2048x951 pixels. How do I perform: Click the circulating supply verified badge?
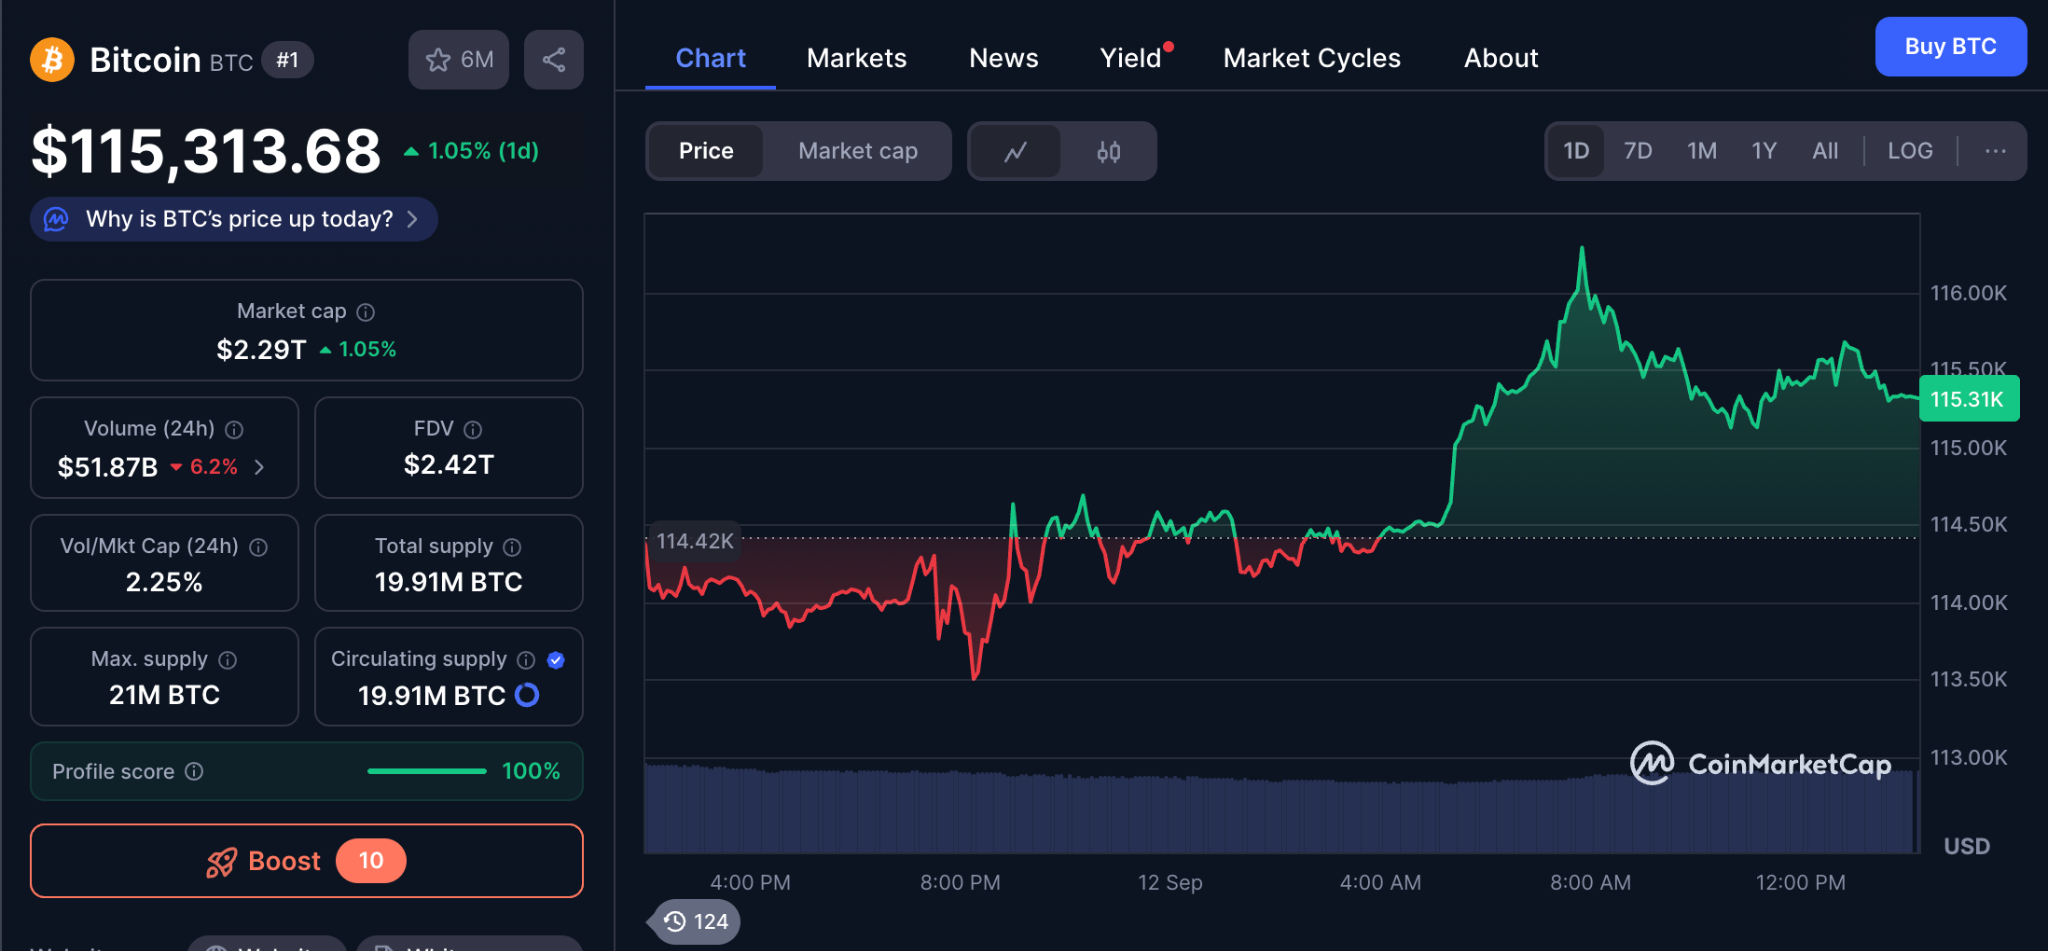[x=556, y=660]
